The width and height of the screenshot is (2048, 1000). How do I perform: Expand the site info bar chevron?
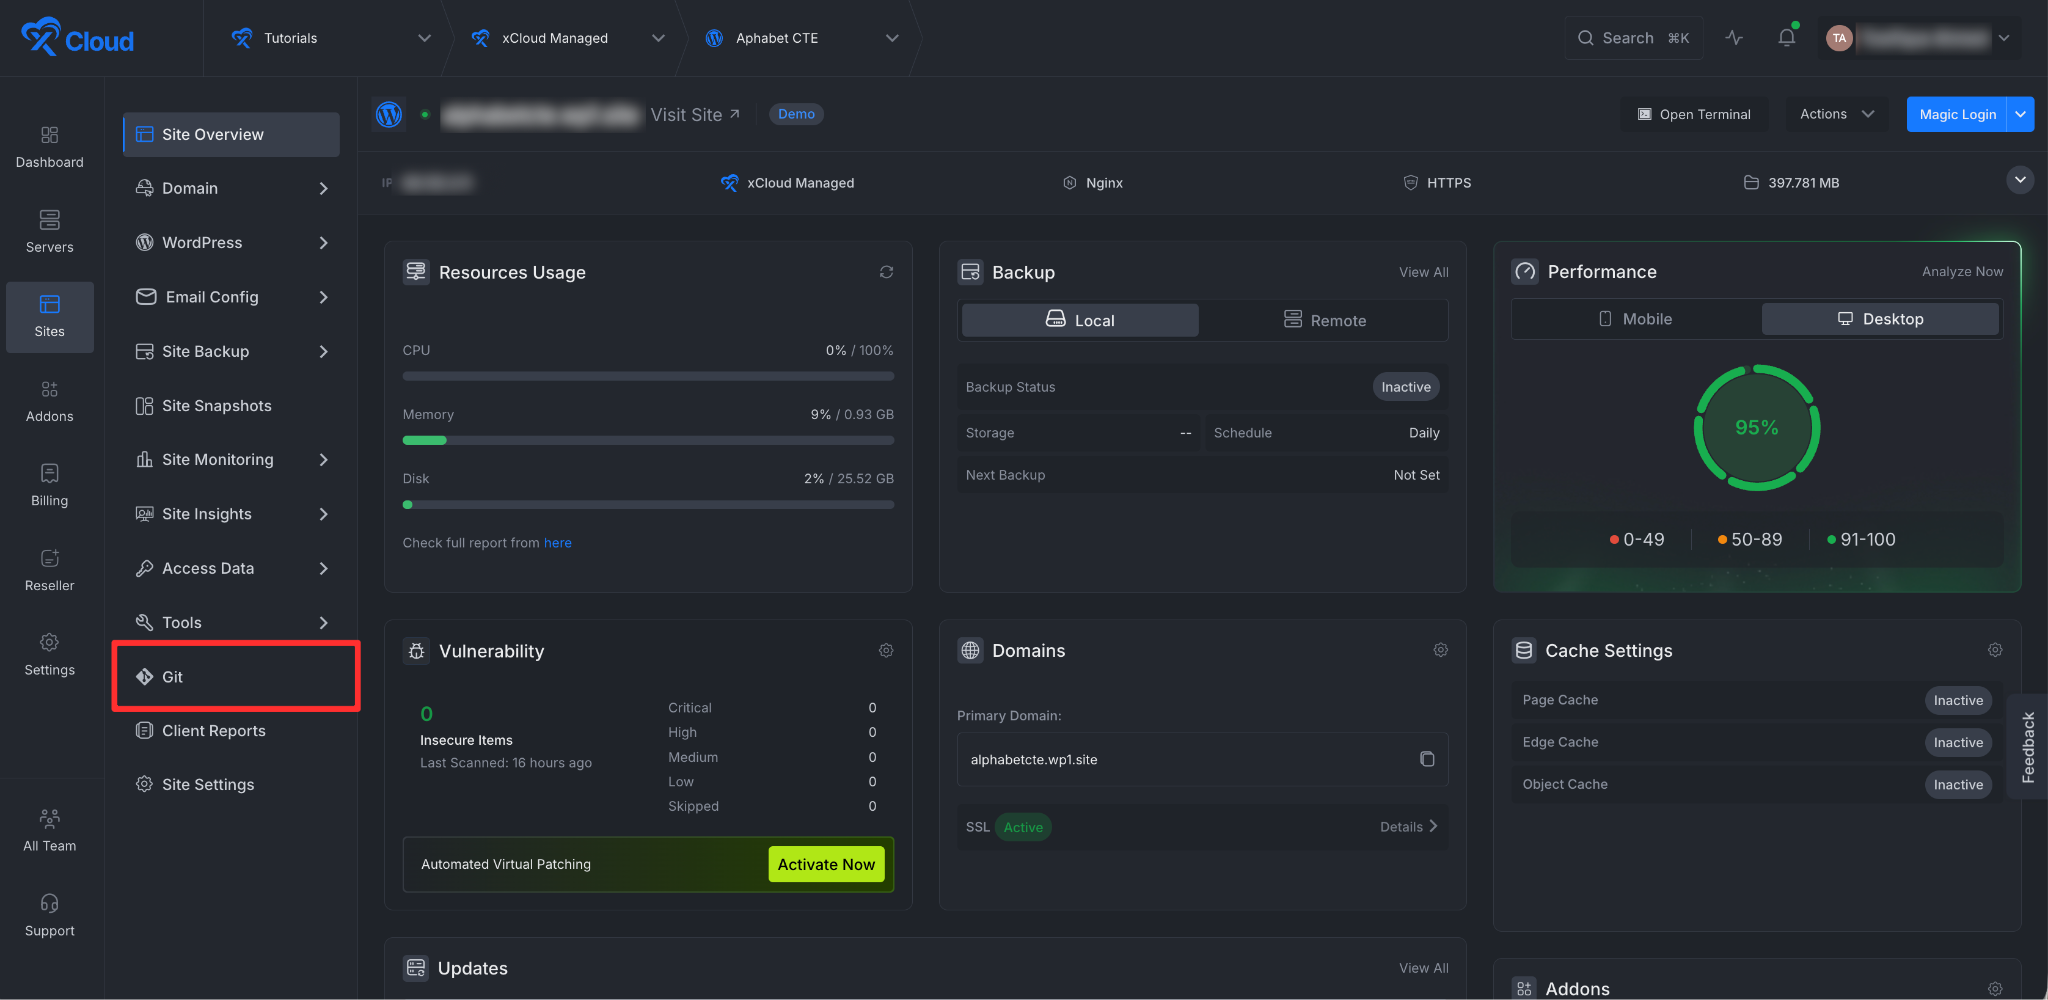click(x=2020, y=180)
